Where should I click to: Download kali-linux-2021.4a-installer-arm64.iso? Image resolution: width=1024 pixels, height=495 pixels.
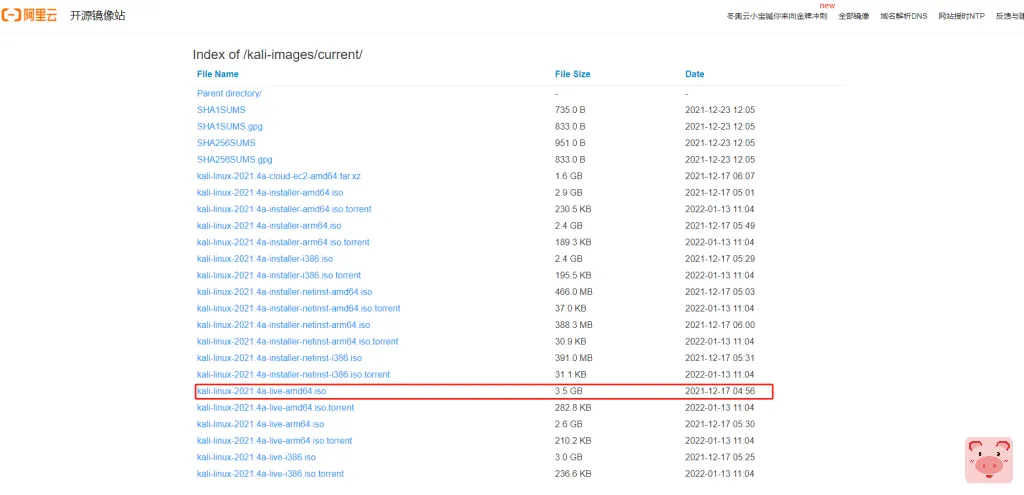tap(269, 225)
